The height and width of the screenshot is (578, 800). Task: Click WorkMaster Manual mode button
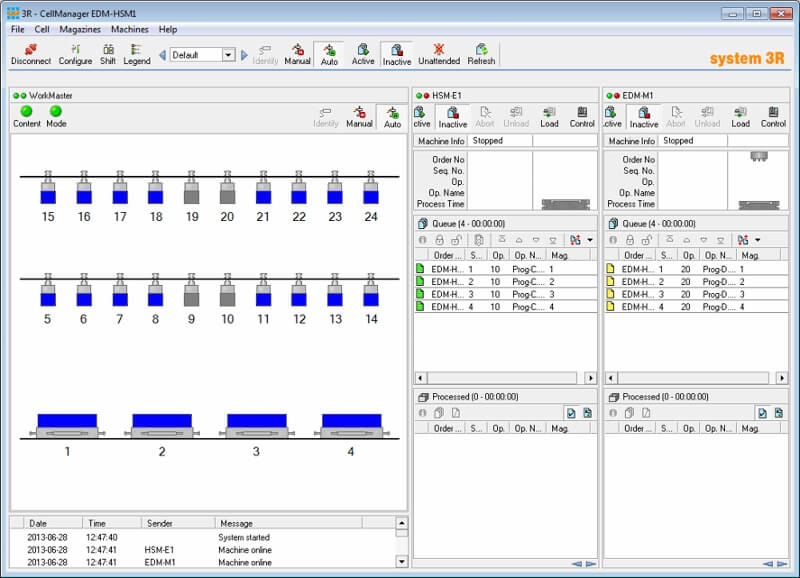(359, 117)
